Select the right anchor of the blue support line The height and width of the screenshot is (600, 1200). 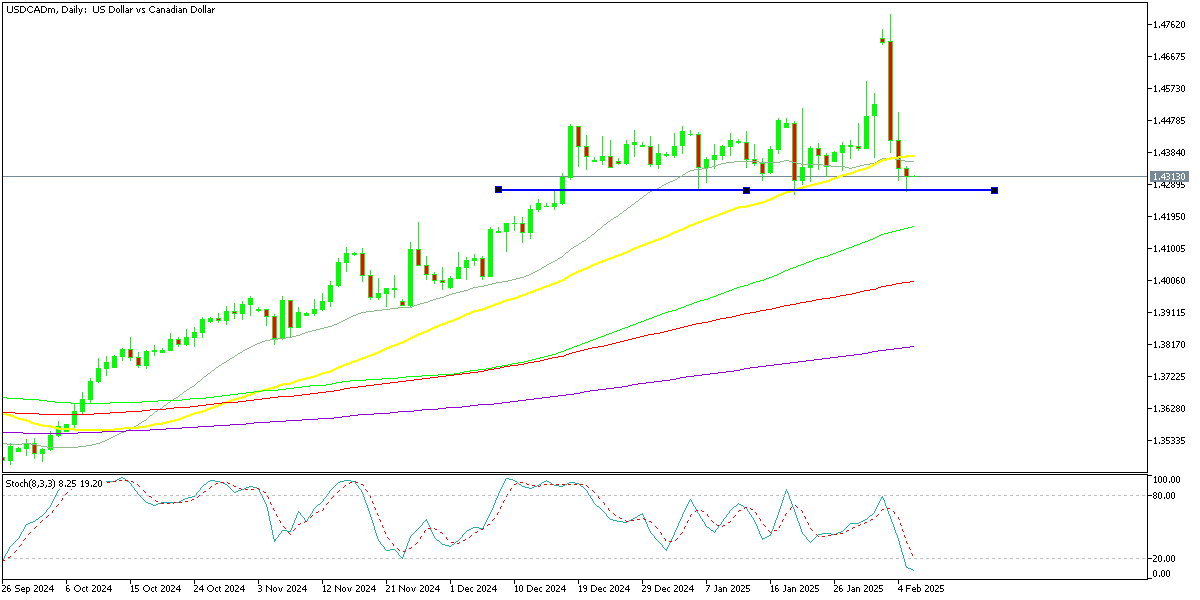tap(994, 190)
